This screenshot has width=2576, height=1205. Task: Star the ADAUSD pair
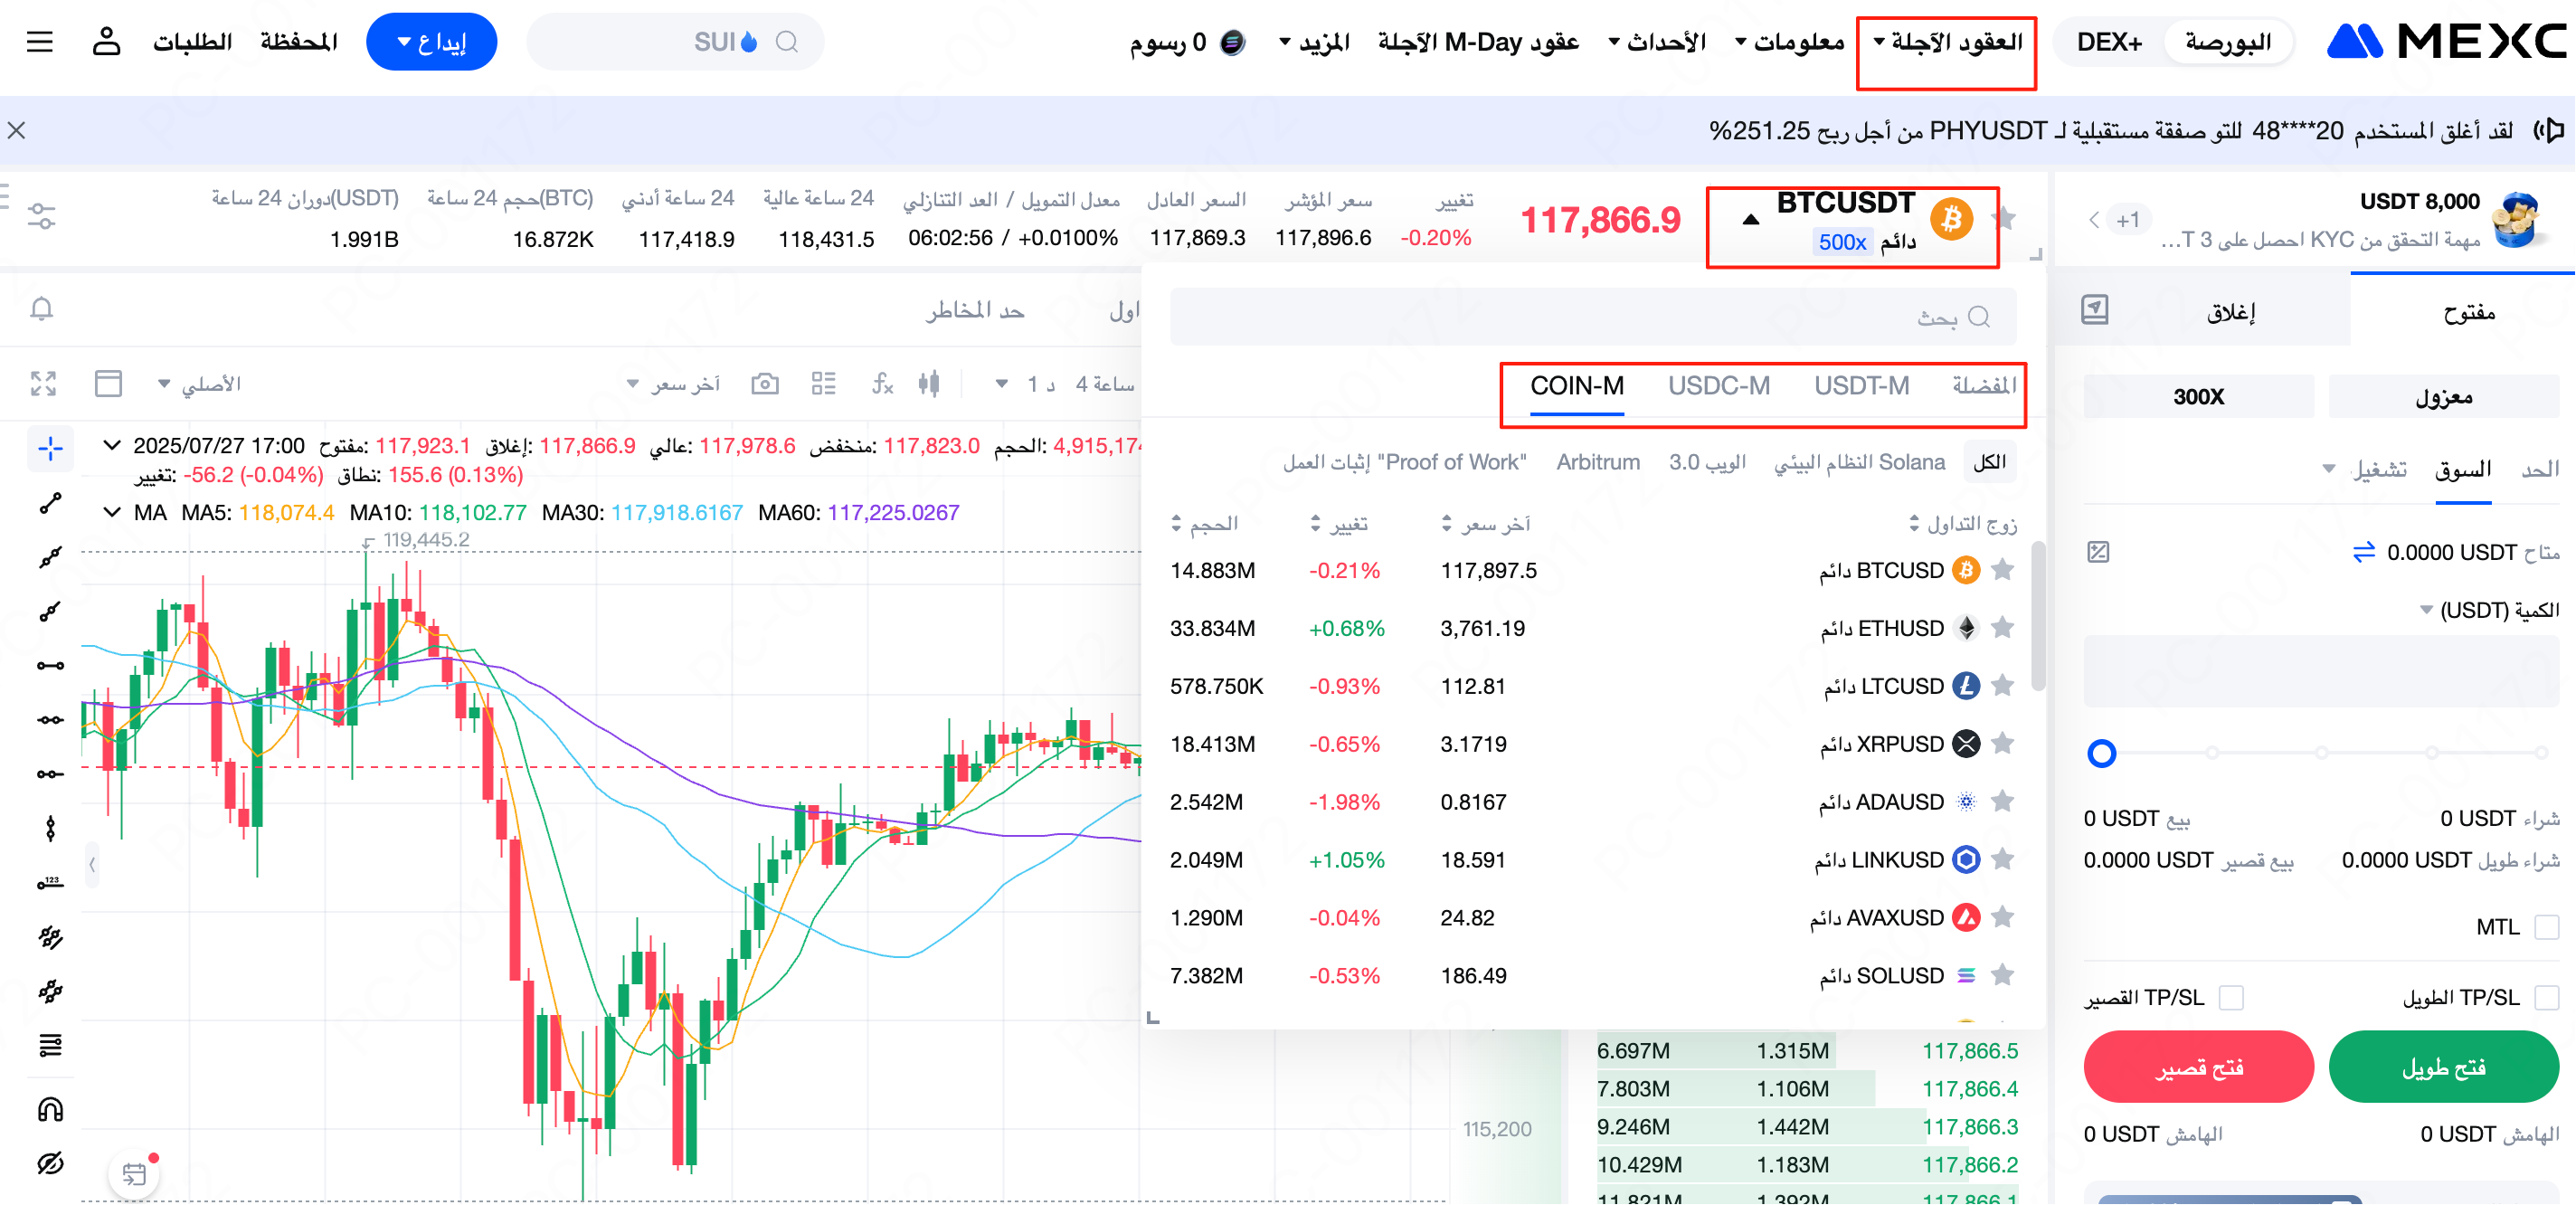point(2002,802)
